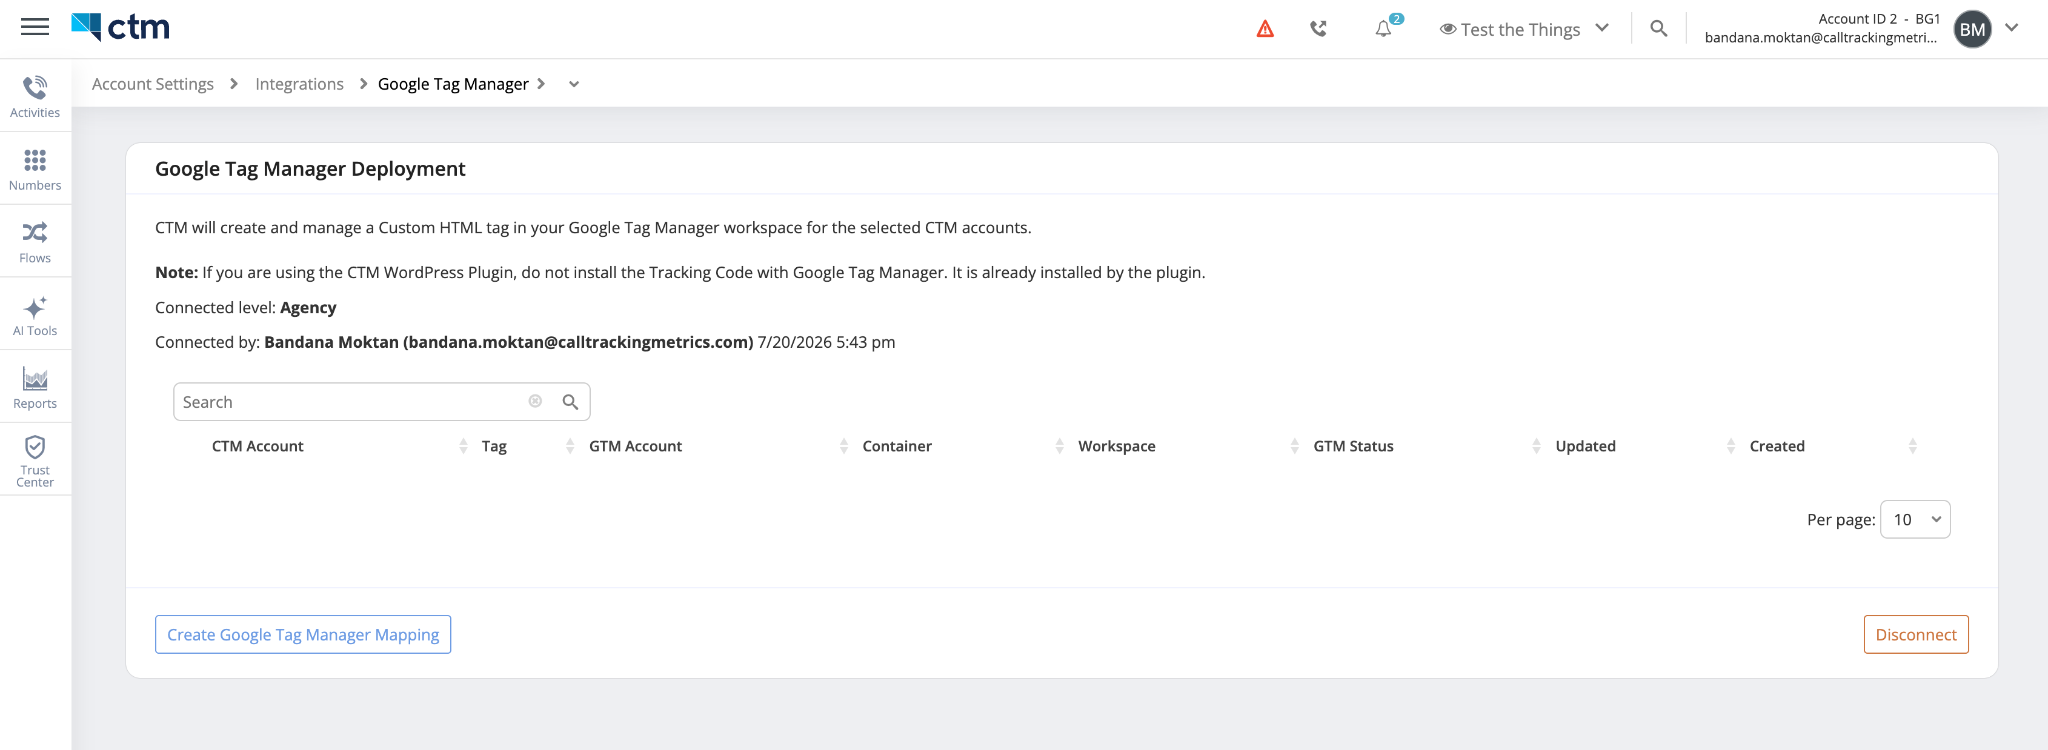Screen dimensions: 2048x750
Task: Open Trust Center in sidebar
Action: pyautogui.click(x=35, y=460)
